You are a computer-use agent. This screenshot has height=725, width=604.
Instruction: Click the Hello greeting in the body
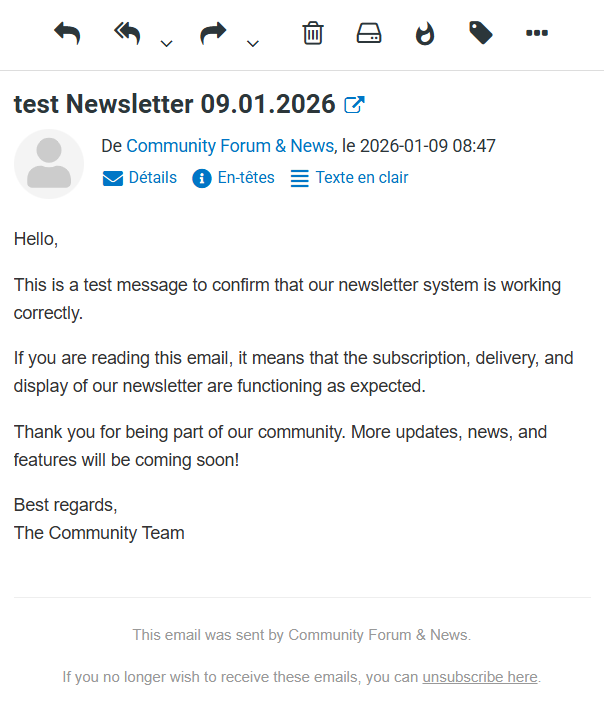tap(36, 239)
